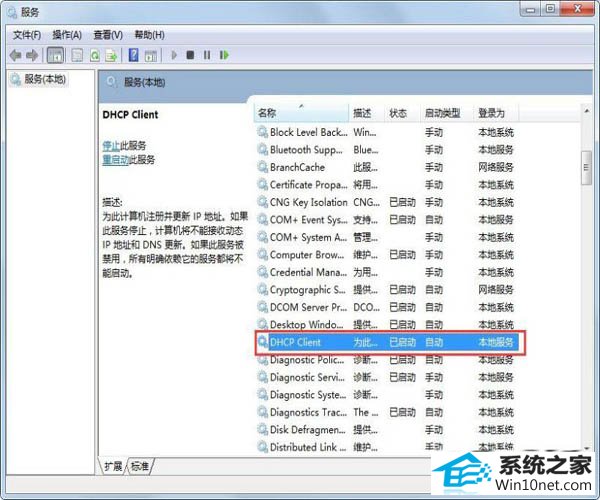This screenshot has height=500, width=600.
Task: Click the Properties toolbar icon
Action: (77, 55)
